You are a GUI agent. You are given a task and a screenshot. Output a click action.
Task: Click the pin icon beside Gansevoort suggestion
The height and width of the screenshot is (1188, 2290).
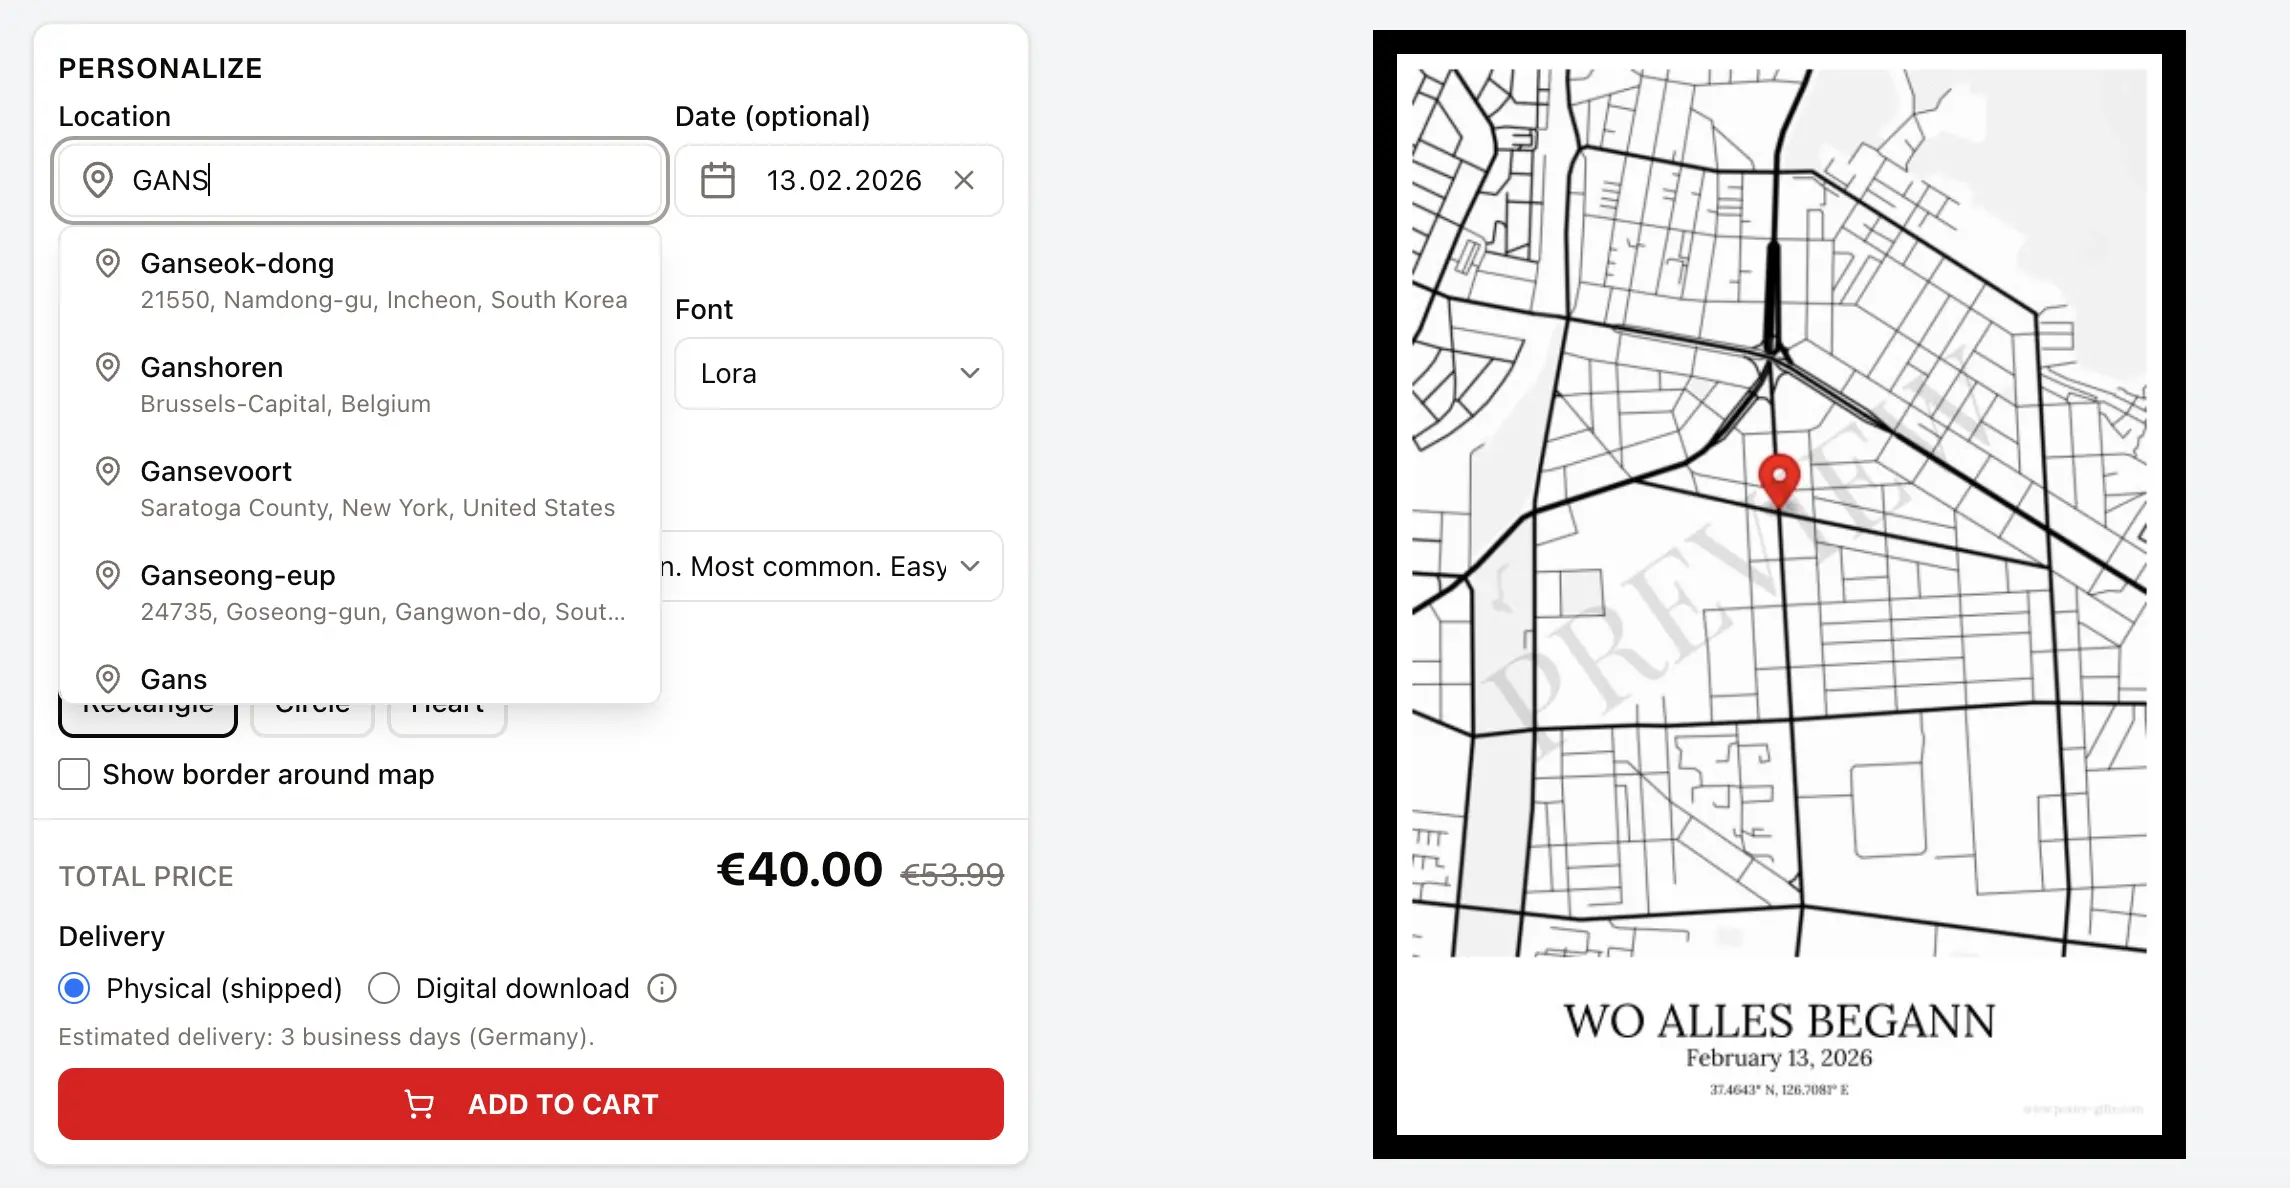coord(108,471)
